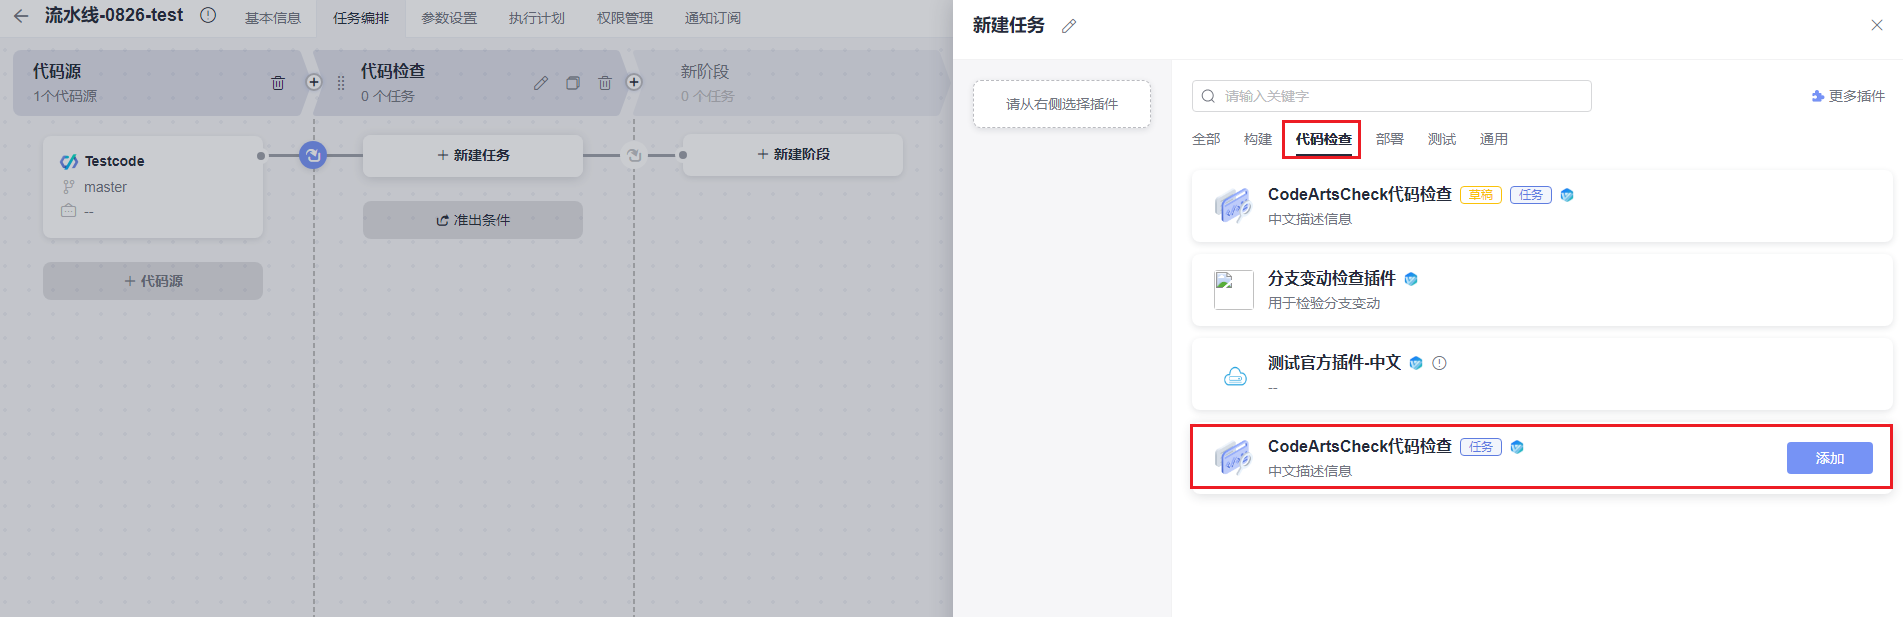The width and height of the screenshot is (1903, 617).
Task: Copy the 代码检查 stage
Action: click(573, 83)
